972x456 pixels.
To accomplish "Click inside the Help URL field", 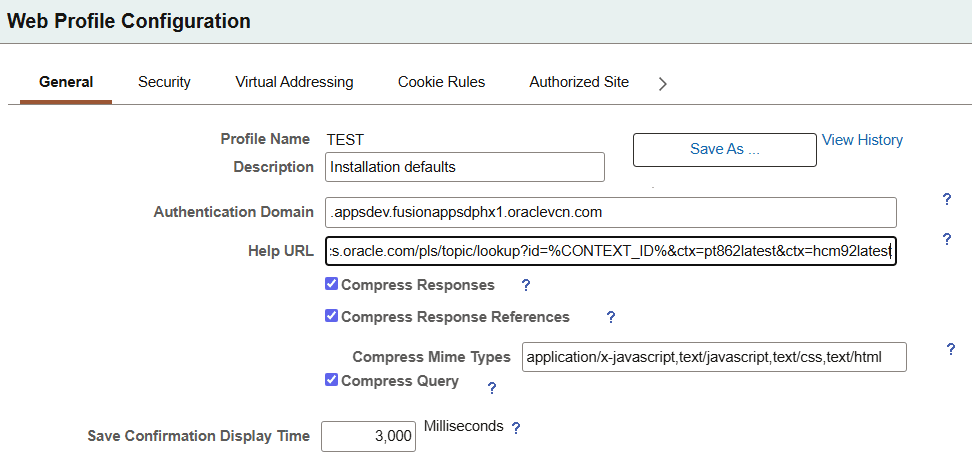I will pyautogui.click(x=611, y=250).
